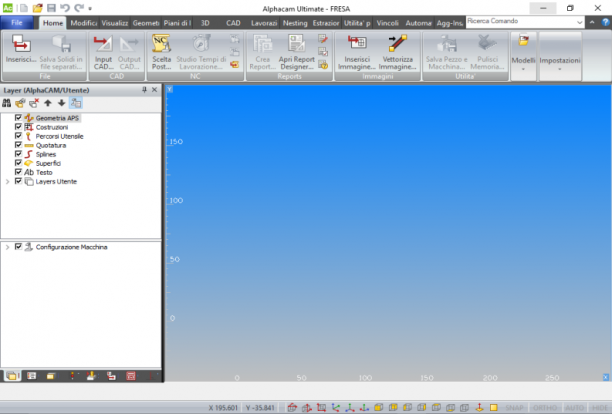Click Save icon in quick access toolbar

click(x=51, y=8)
